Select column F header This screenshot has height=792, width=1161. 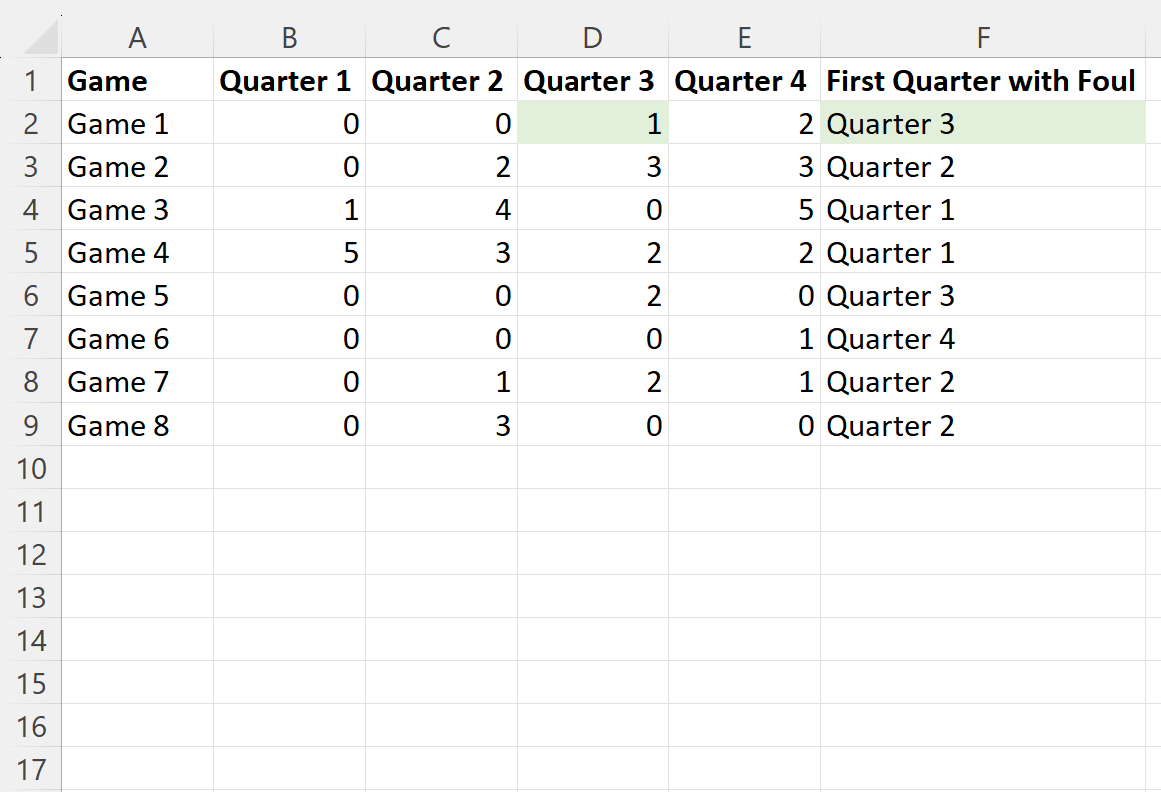click(x=983, y=38)
